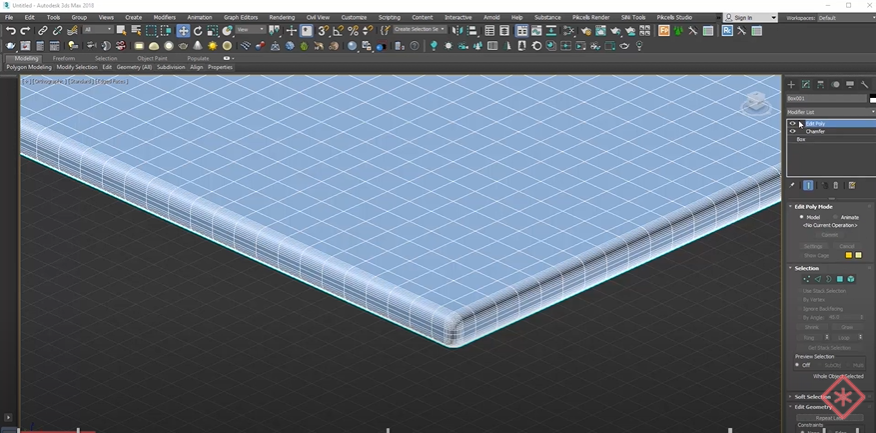Screen dimensions: 876x433
Task: Open the Create panel tab icon
Action: tap(791, 85)
